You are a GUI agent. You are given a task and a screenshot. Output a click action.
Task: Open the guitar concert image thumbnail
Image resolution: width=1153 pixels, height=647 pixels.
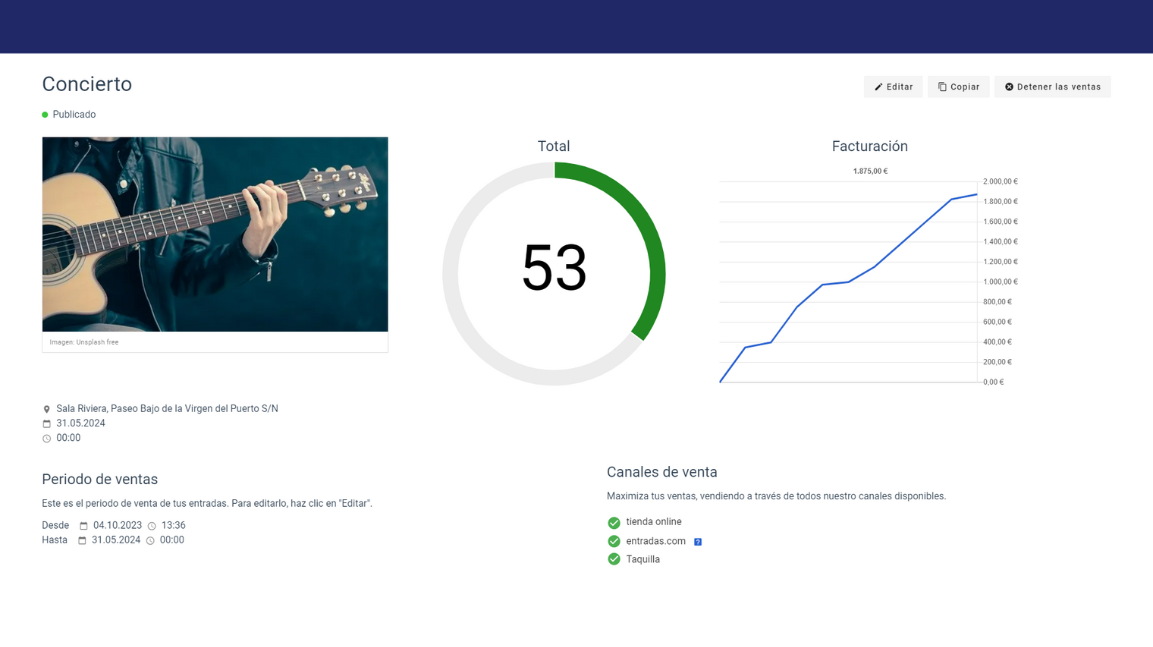click(x=215, y=234)
